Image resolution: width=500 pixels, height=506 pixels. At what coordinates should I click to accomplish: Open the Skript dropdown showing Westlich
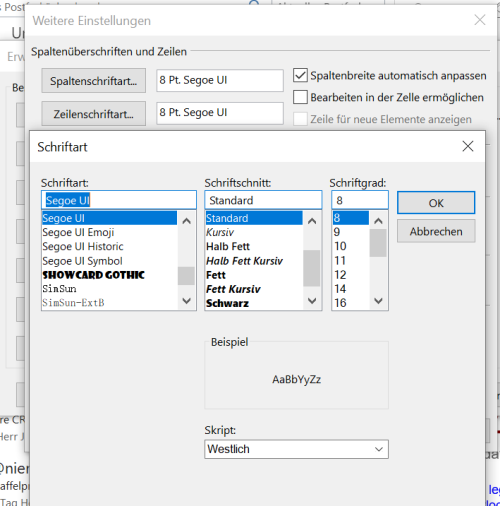pos(296,449)
